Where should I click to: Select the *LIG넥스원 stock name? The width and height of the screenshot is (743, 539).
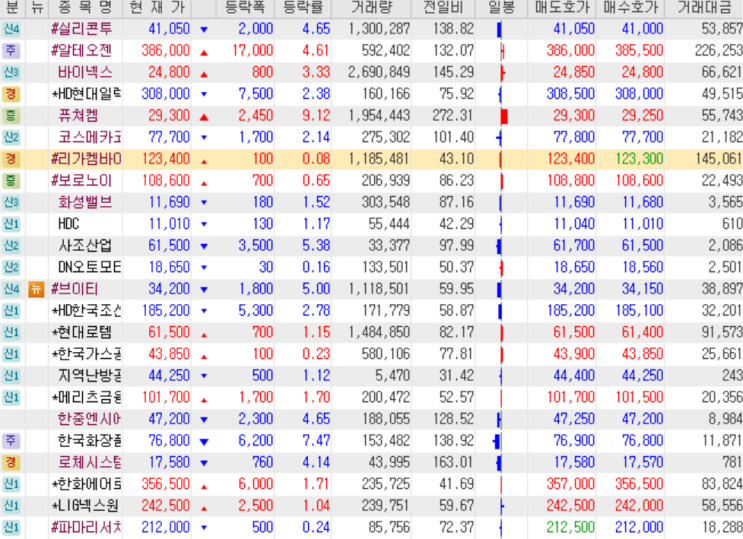point(85,506)
